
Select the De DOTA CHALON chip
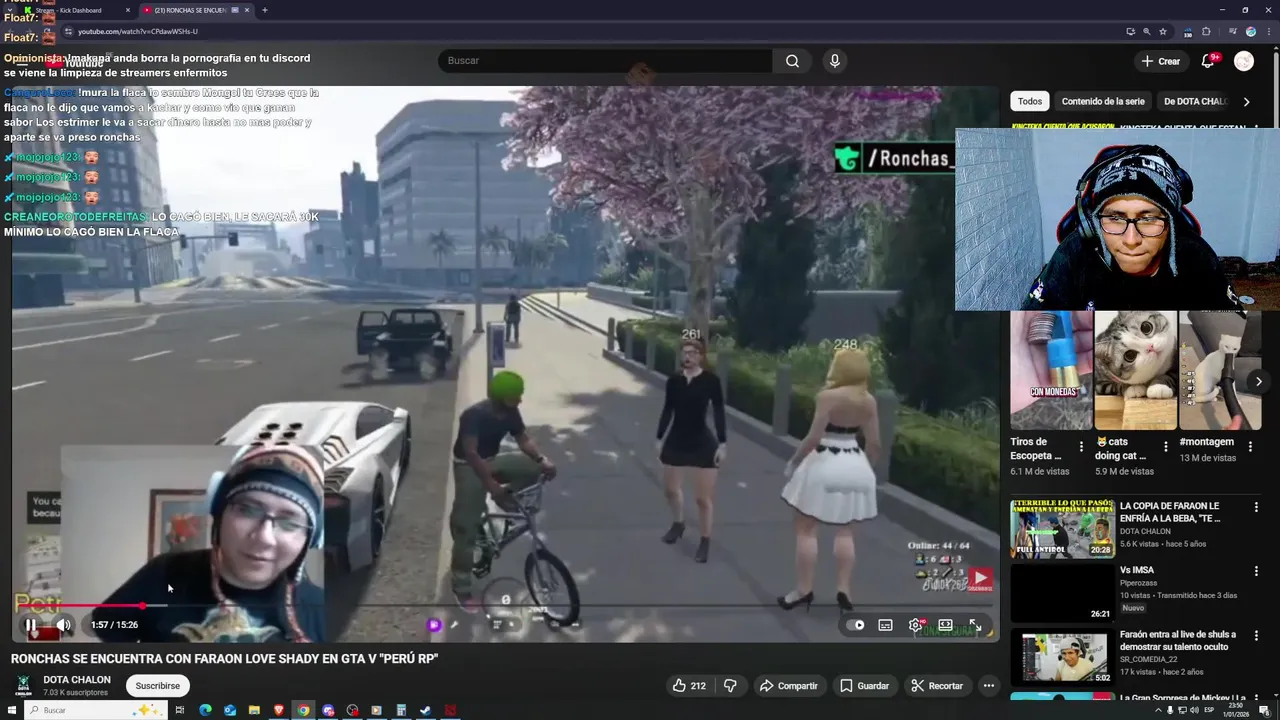tap(1195, 101)
